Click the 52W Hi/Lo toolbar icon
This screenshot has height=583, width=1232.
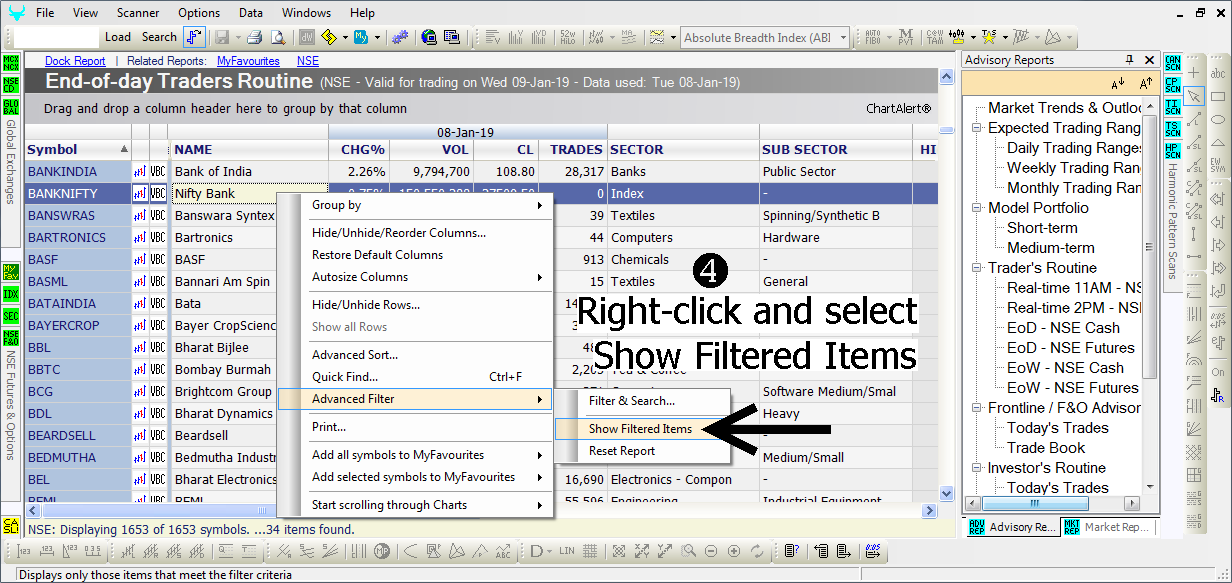point(569,37)
